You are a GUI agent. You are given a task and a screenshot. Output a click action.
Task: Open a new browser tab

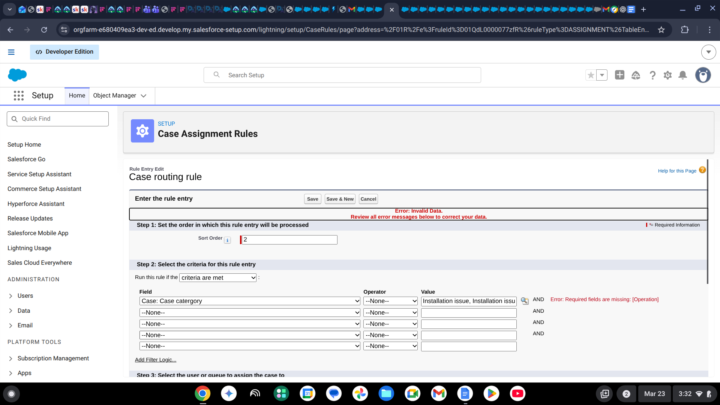(x=643, y=9)
